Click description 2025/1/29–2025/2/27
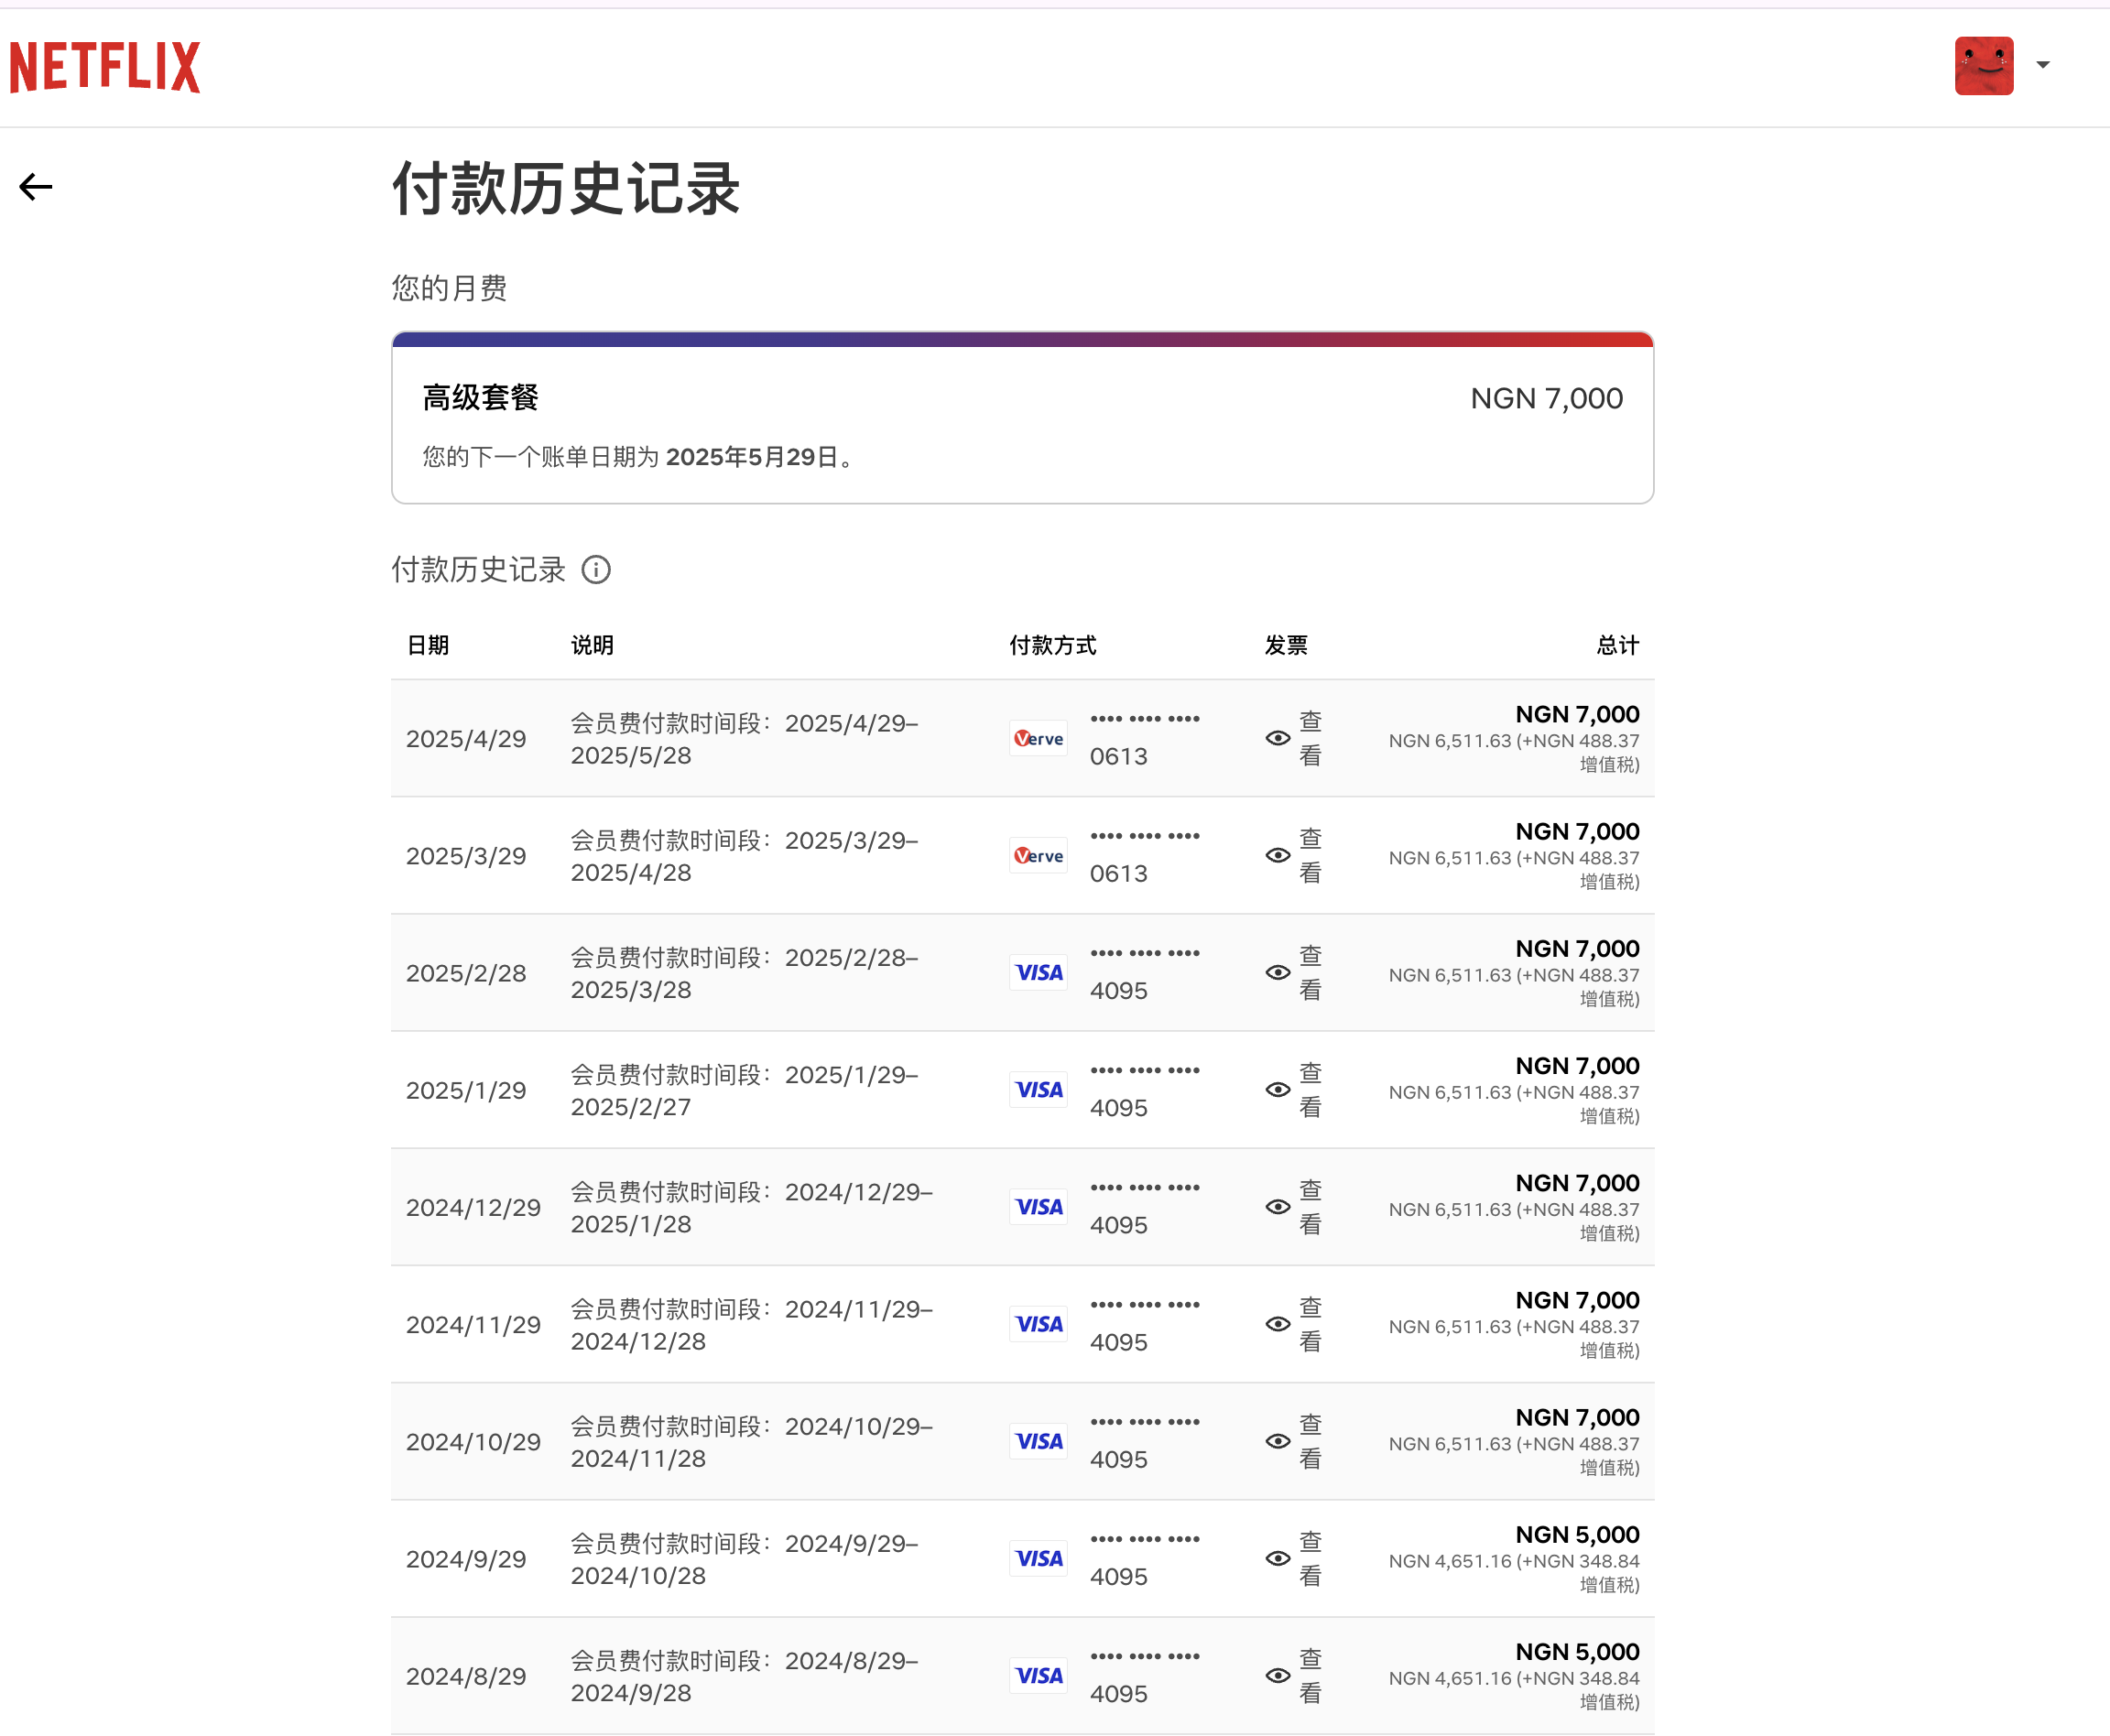Image resolution: width=2110 pixels, height=1736 pixels. [x=745, y=1090]
